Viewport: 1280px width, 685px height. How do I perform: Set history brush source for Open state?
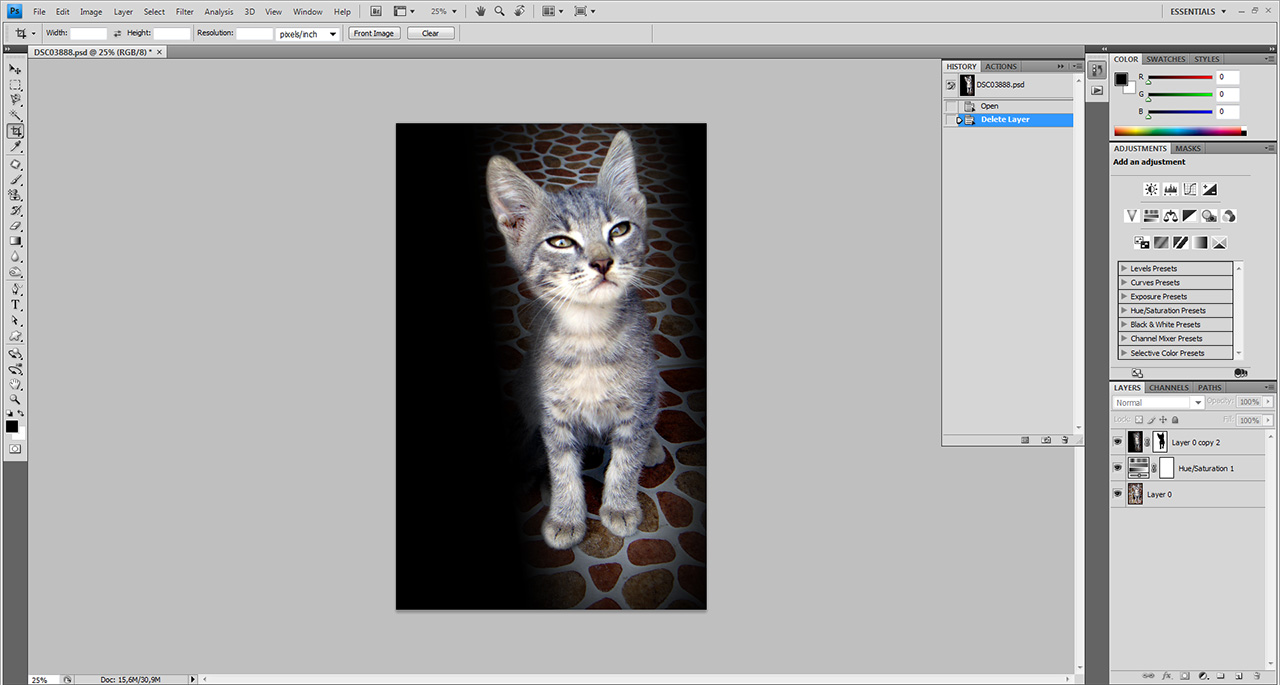click(x=952, y=106)
